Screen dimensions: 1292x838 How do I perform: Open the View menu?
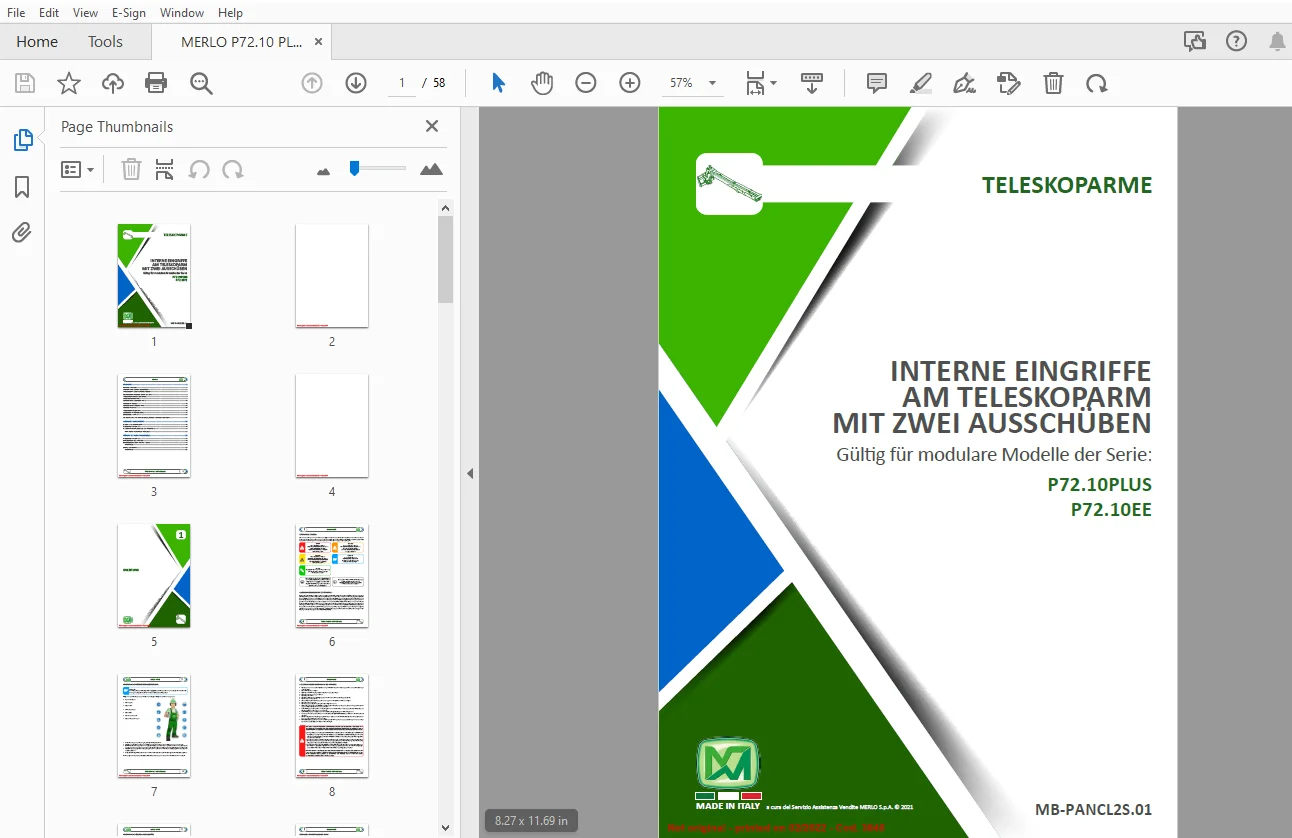[86, 13]
